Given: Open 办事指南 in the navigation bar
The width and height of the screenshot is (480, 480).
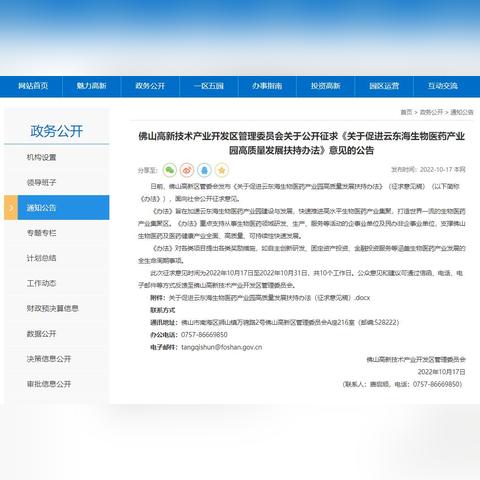Looking at the screenshot, I should pos(267,86).
